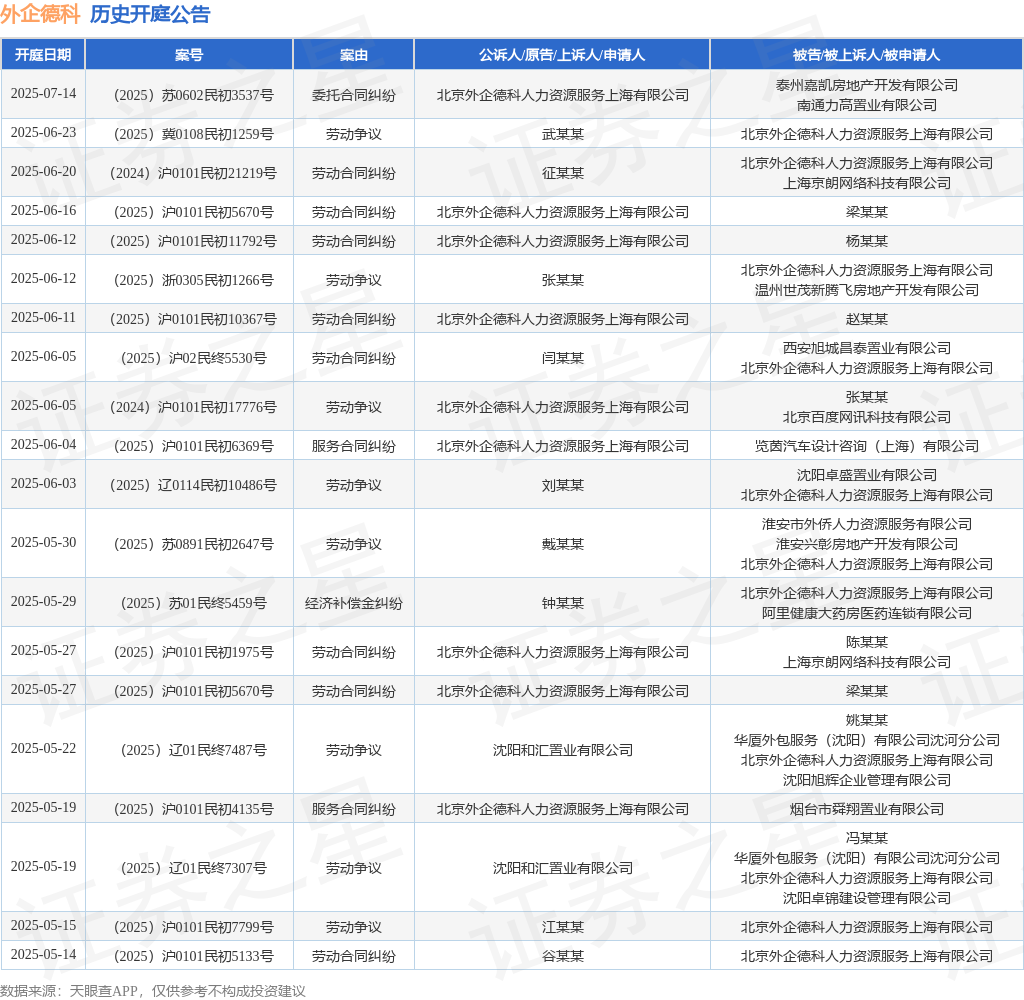Select defendant 赵某某

(x=867, y=319)
